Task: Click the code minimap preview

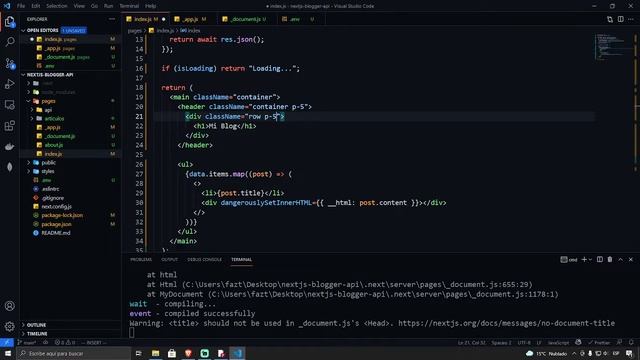Action: [x=612, y=47]
